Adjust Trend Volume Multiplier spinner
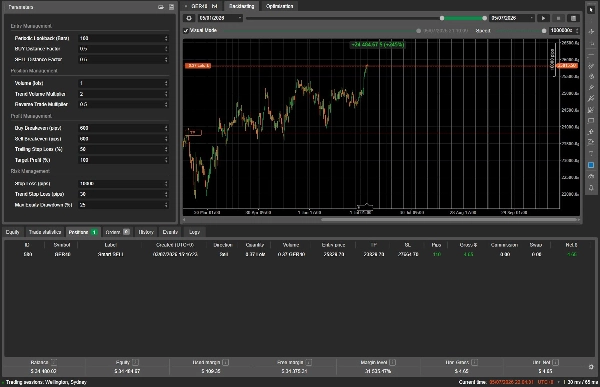 click(166, 94)
